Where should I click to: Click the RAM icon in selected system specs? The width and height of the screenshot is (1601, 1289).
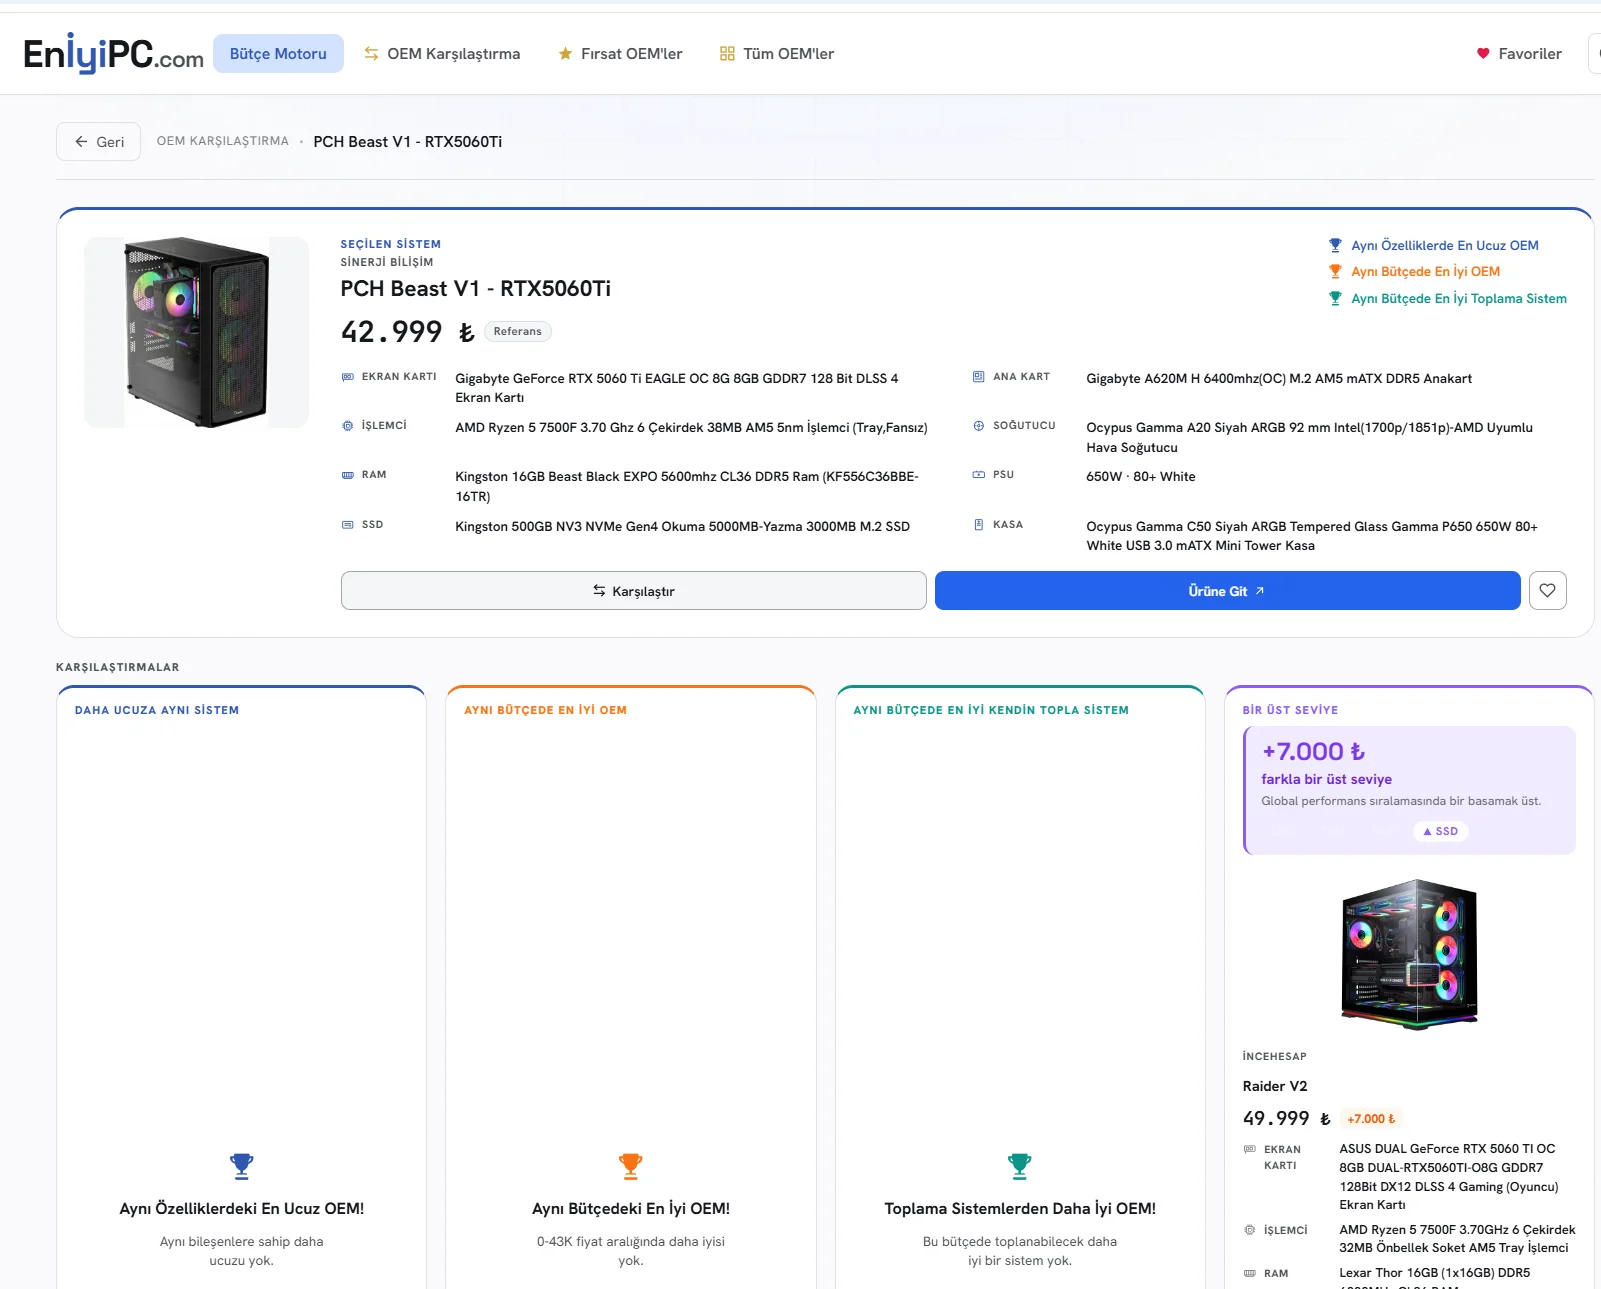tap(348, 475)
